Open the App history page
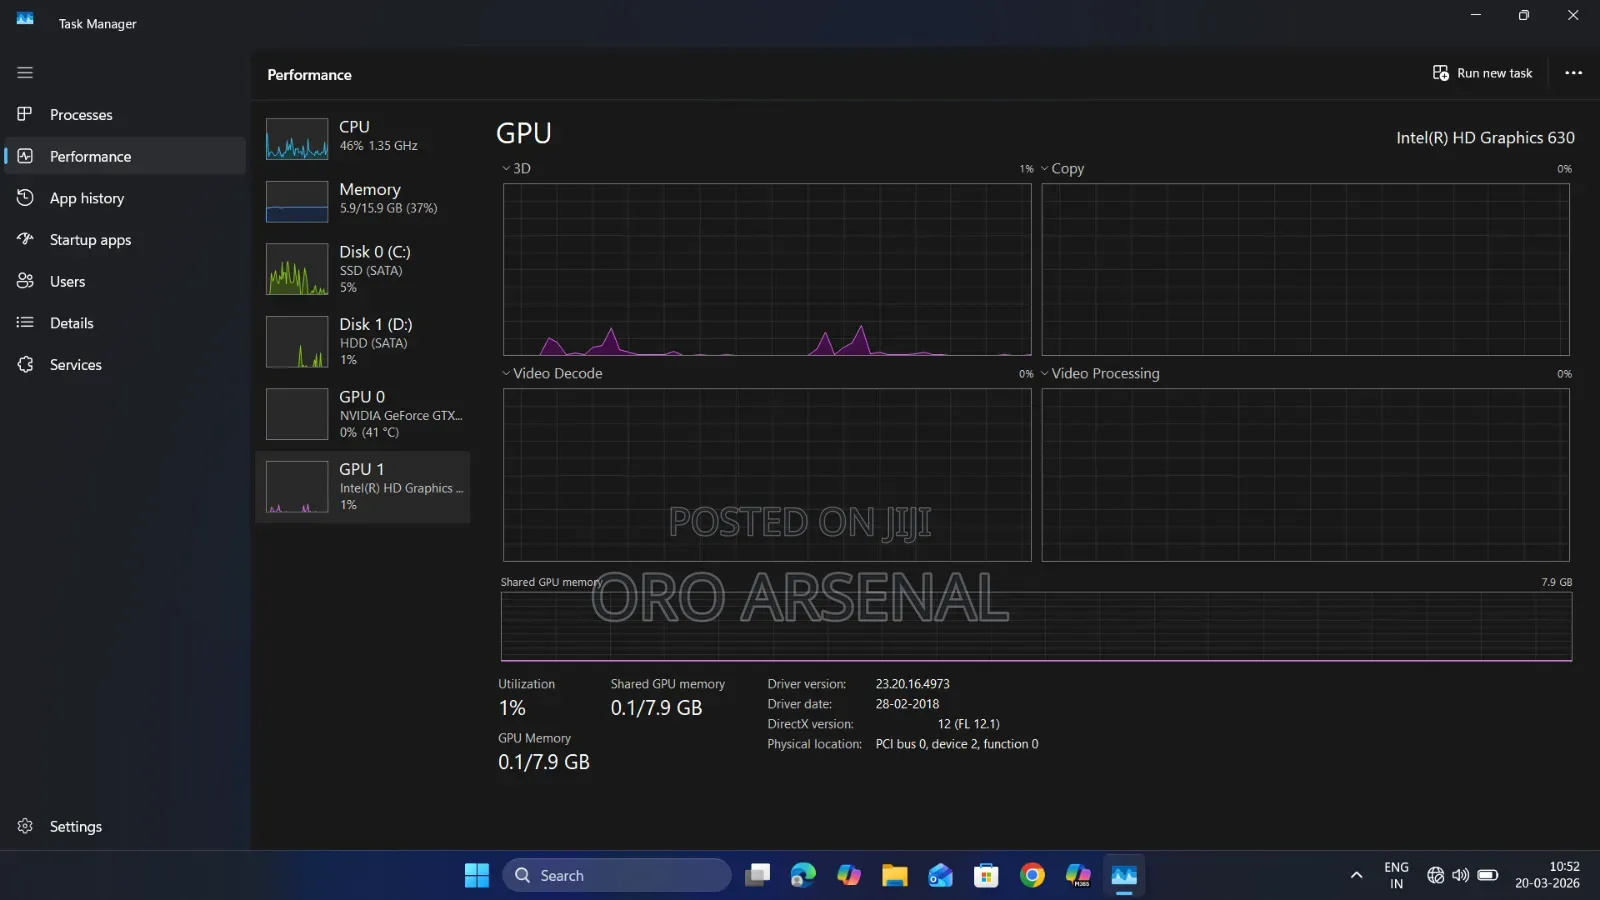Viewport: 1600px width, 900px height. point(125,198)
